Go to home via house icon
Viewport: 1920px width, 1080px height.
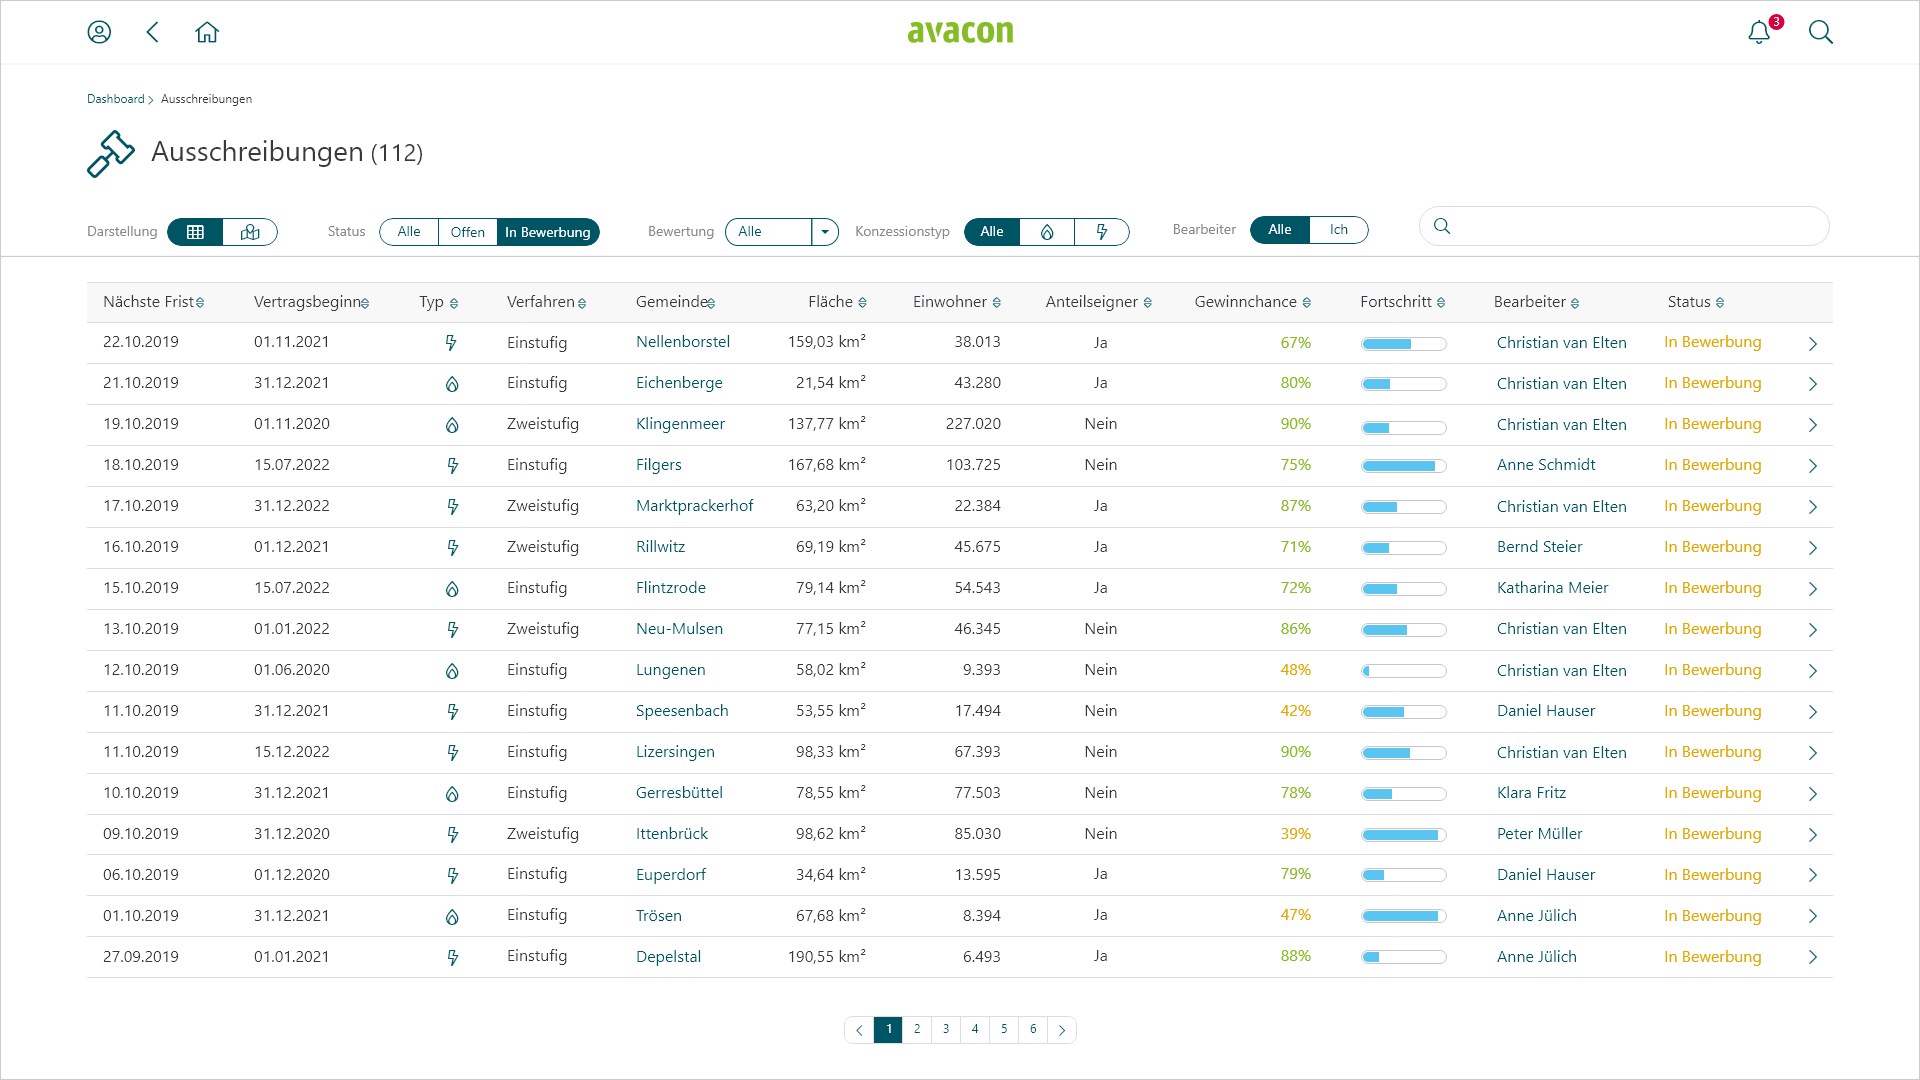(207, 32)
